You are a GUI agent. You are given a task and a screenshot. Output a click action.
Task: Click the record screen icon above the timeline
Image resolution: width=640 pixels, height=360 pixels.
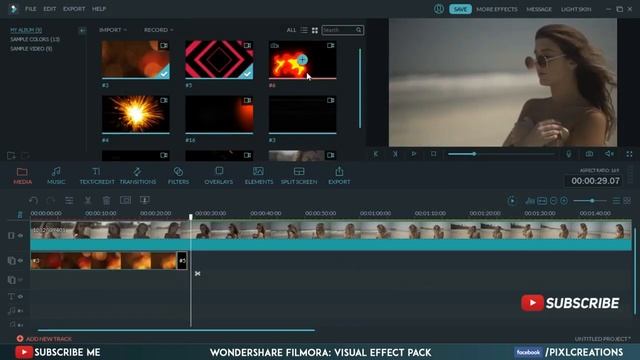pos(144,200)
